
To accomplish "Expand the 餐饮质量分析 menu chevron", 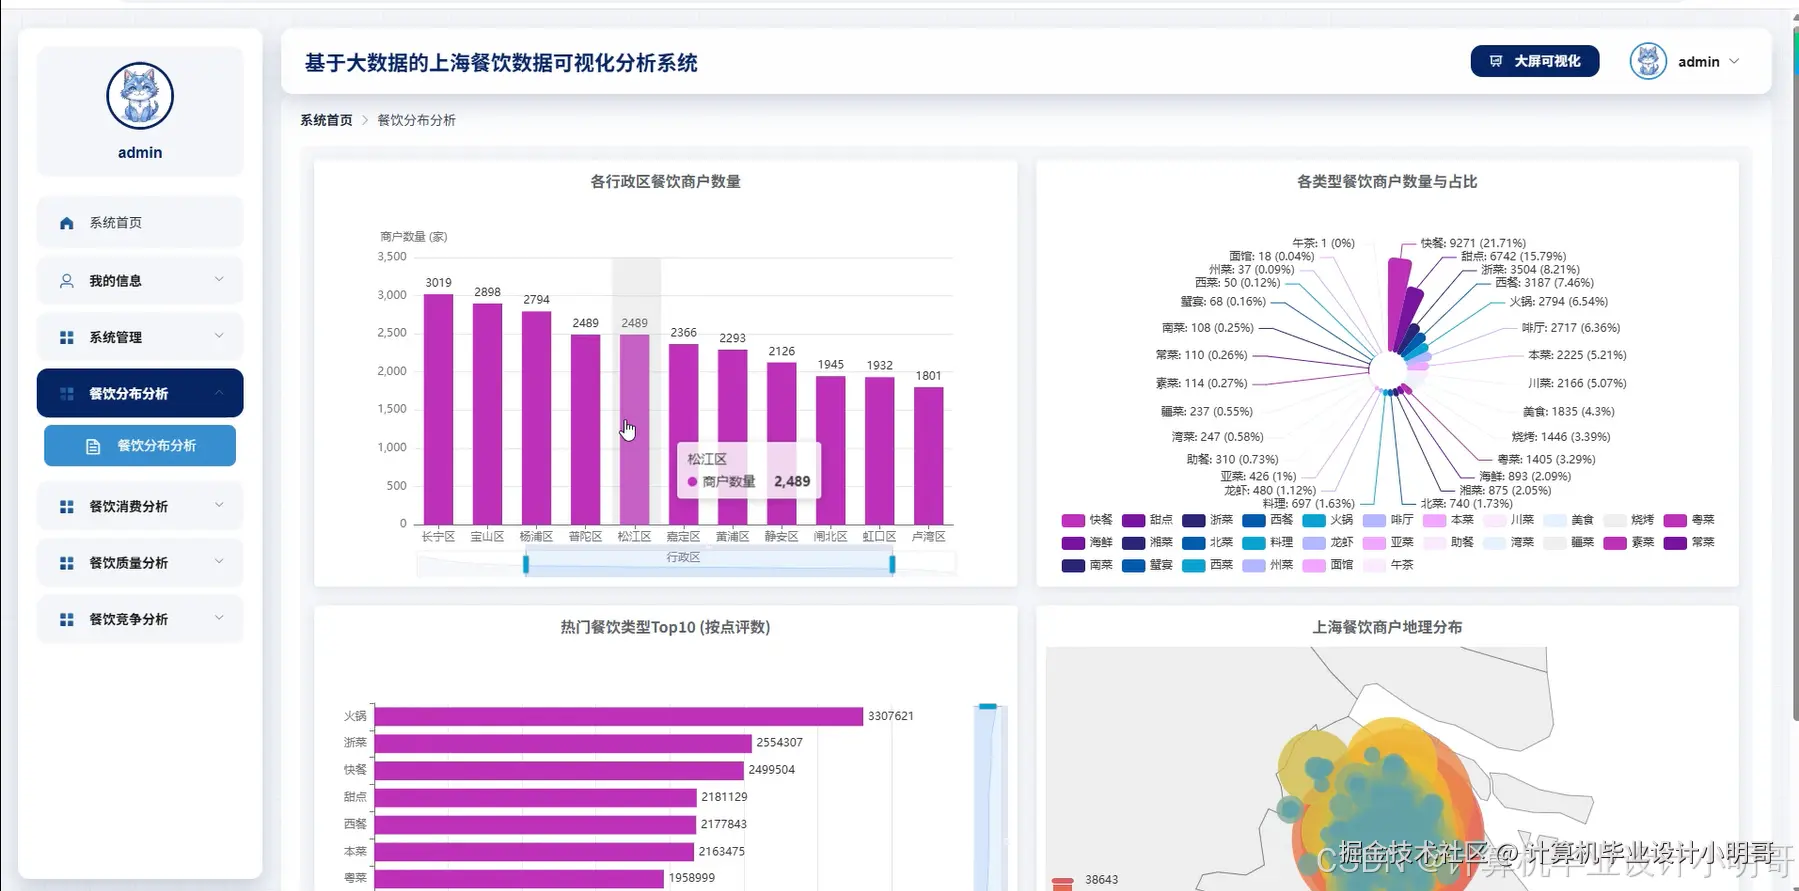I will (x=219, y=562).
